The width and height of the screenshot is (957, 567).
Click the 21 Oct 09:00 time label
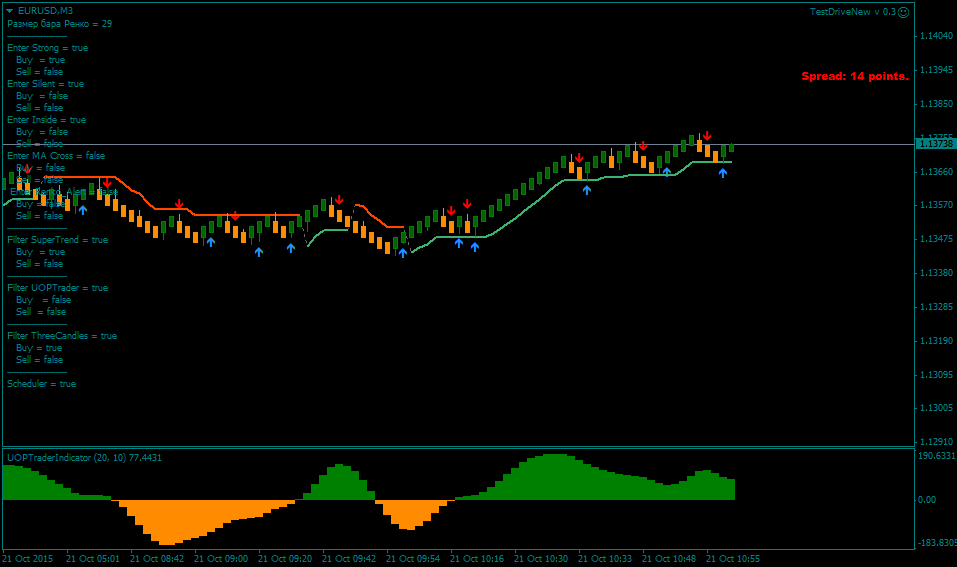[x=221, y=558]
